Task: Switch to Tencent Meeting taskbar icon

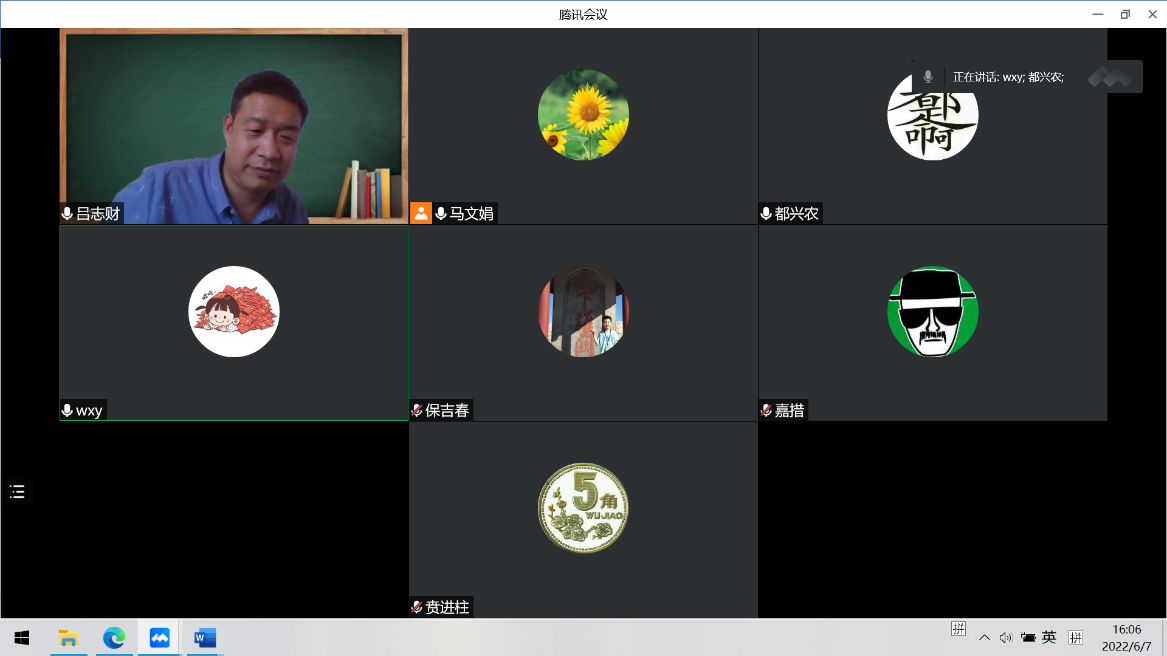Action: [159, 638]
